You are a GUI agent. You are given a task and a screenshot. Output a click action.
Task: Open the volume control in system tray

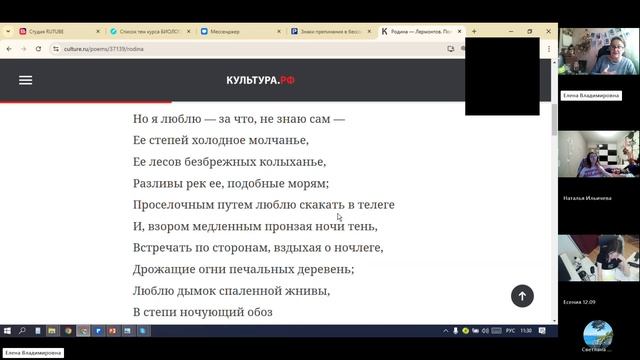485,331
